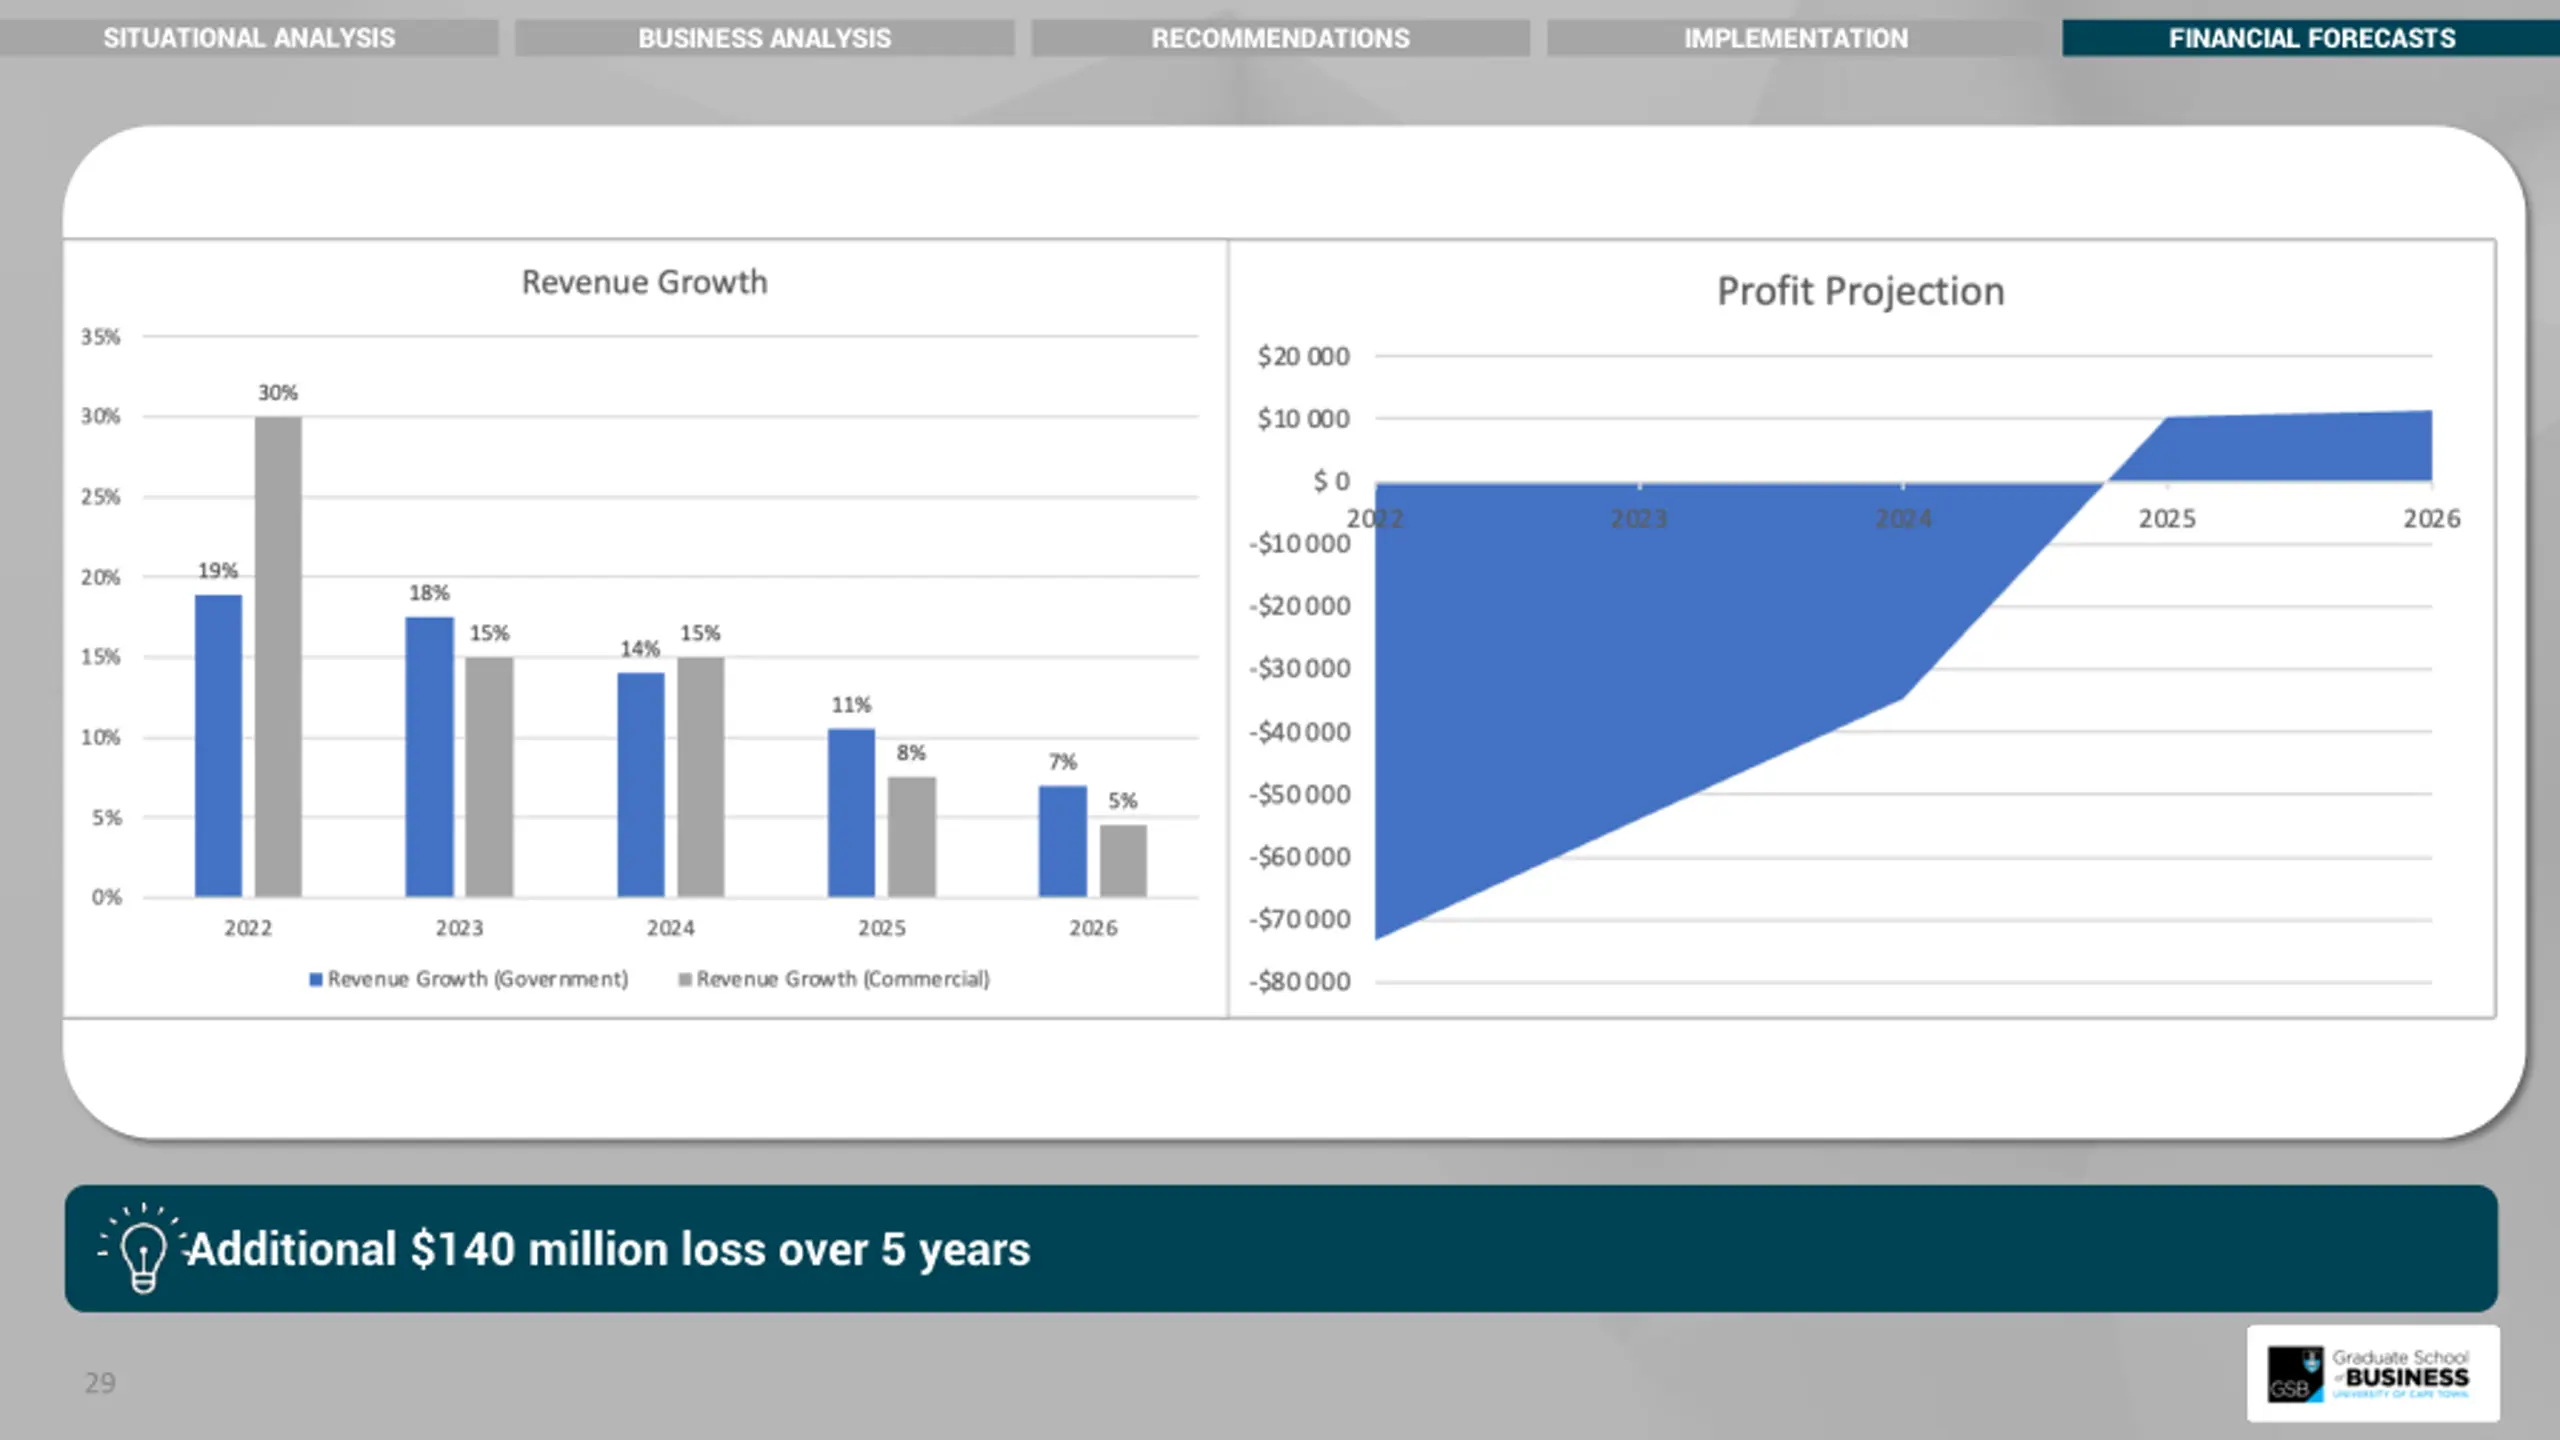The height and width of the screenshot is (1440, 2560).
Task: Click the Revenue Growth (Commercial) legend label
Action: (x=843, y=979)
